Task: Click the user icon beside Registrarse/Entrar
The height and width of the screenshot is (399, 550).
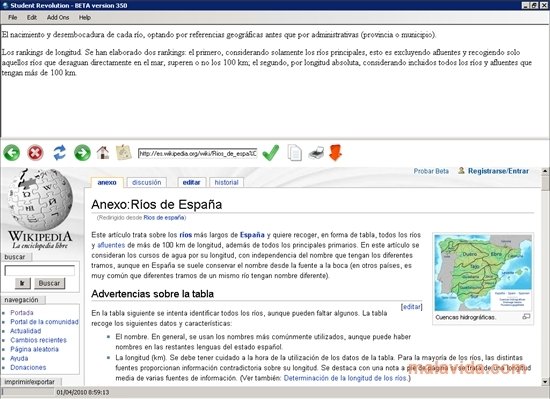Action: (461, 171)
